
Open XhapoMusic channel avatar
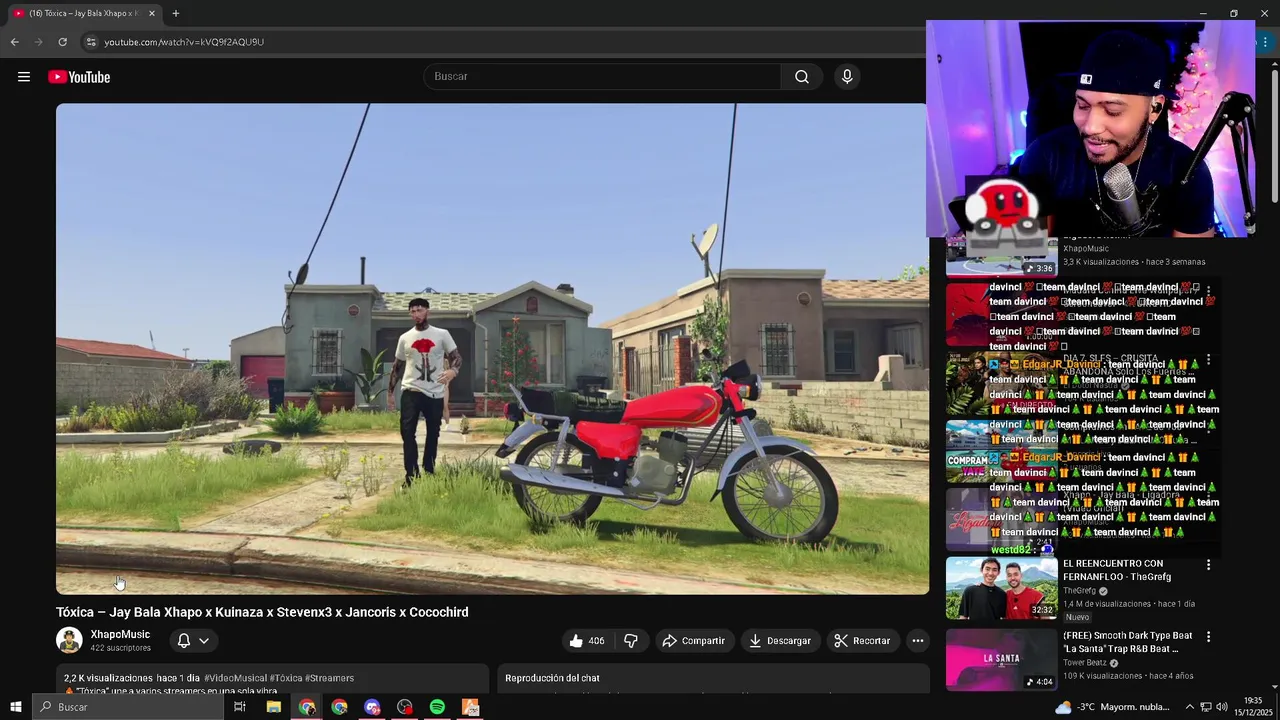(x=69, y=640)
